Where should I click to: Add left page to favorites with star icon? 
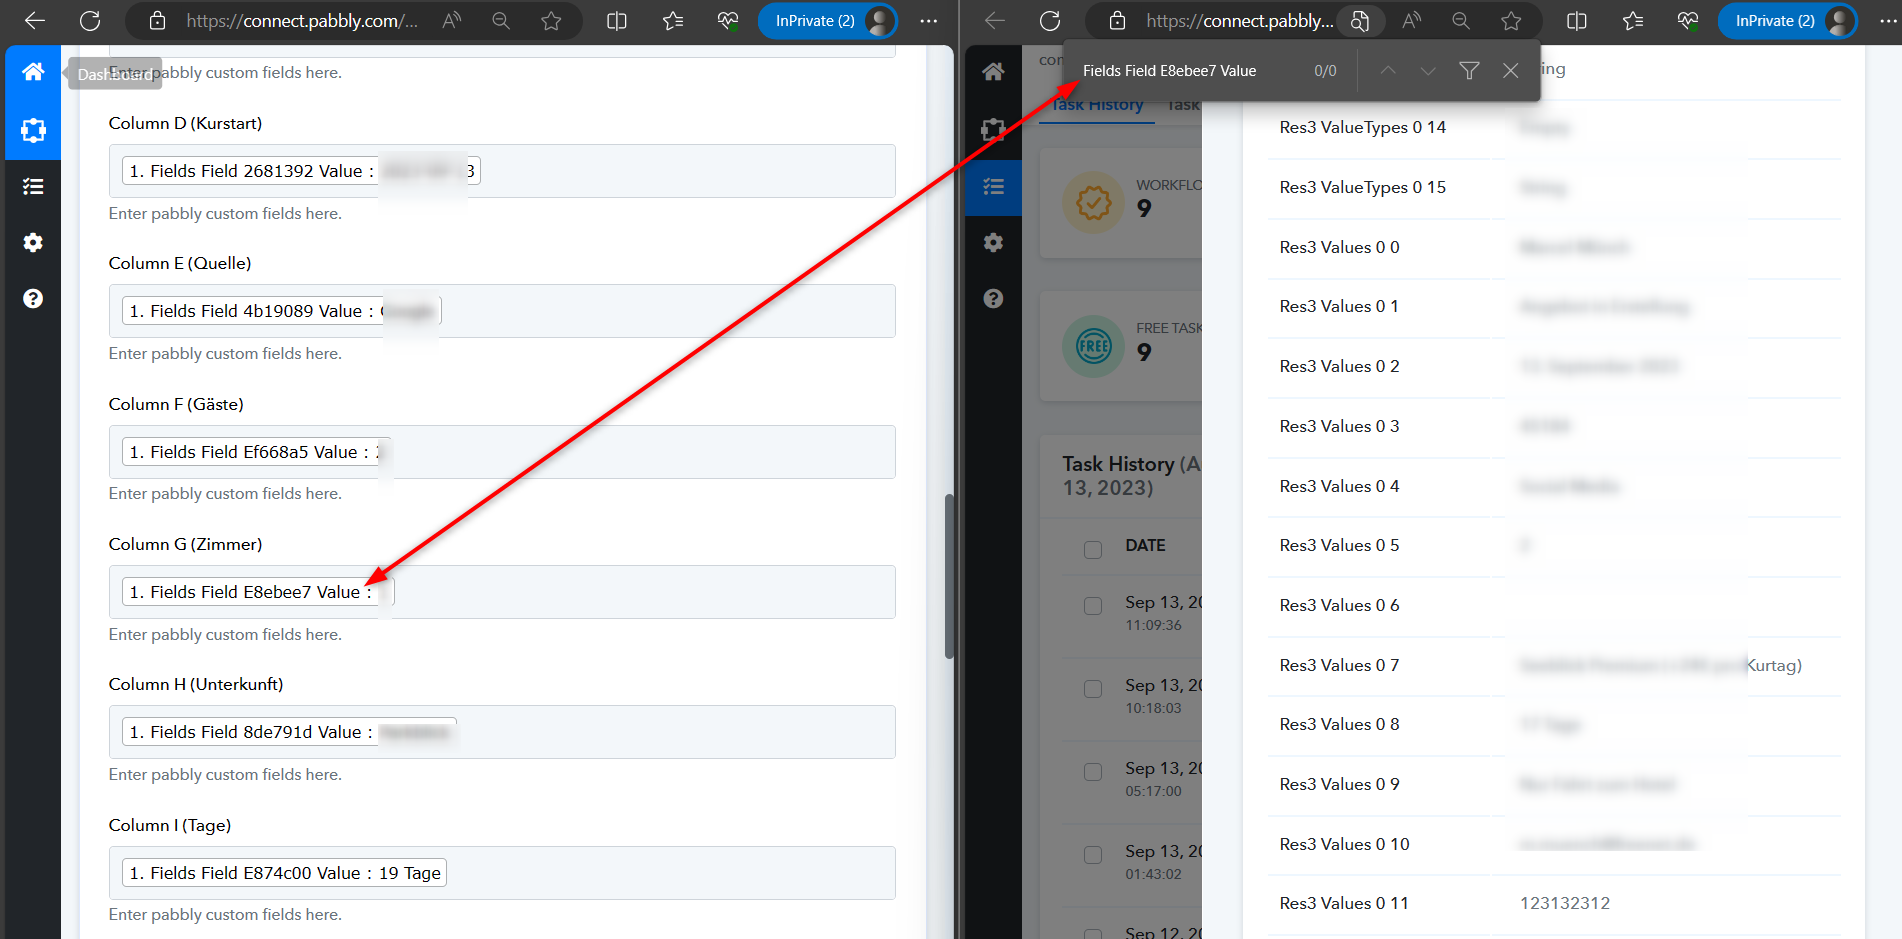[x=551, y=21]
